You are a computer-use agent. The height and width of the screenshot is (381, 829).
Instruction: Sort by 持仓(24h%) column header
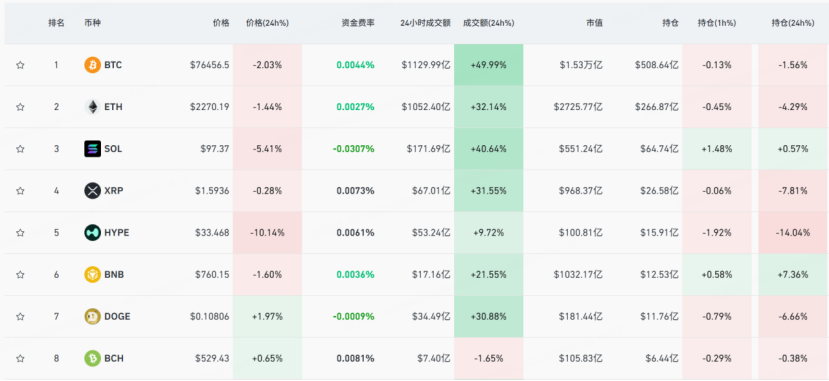click(793, 23)
